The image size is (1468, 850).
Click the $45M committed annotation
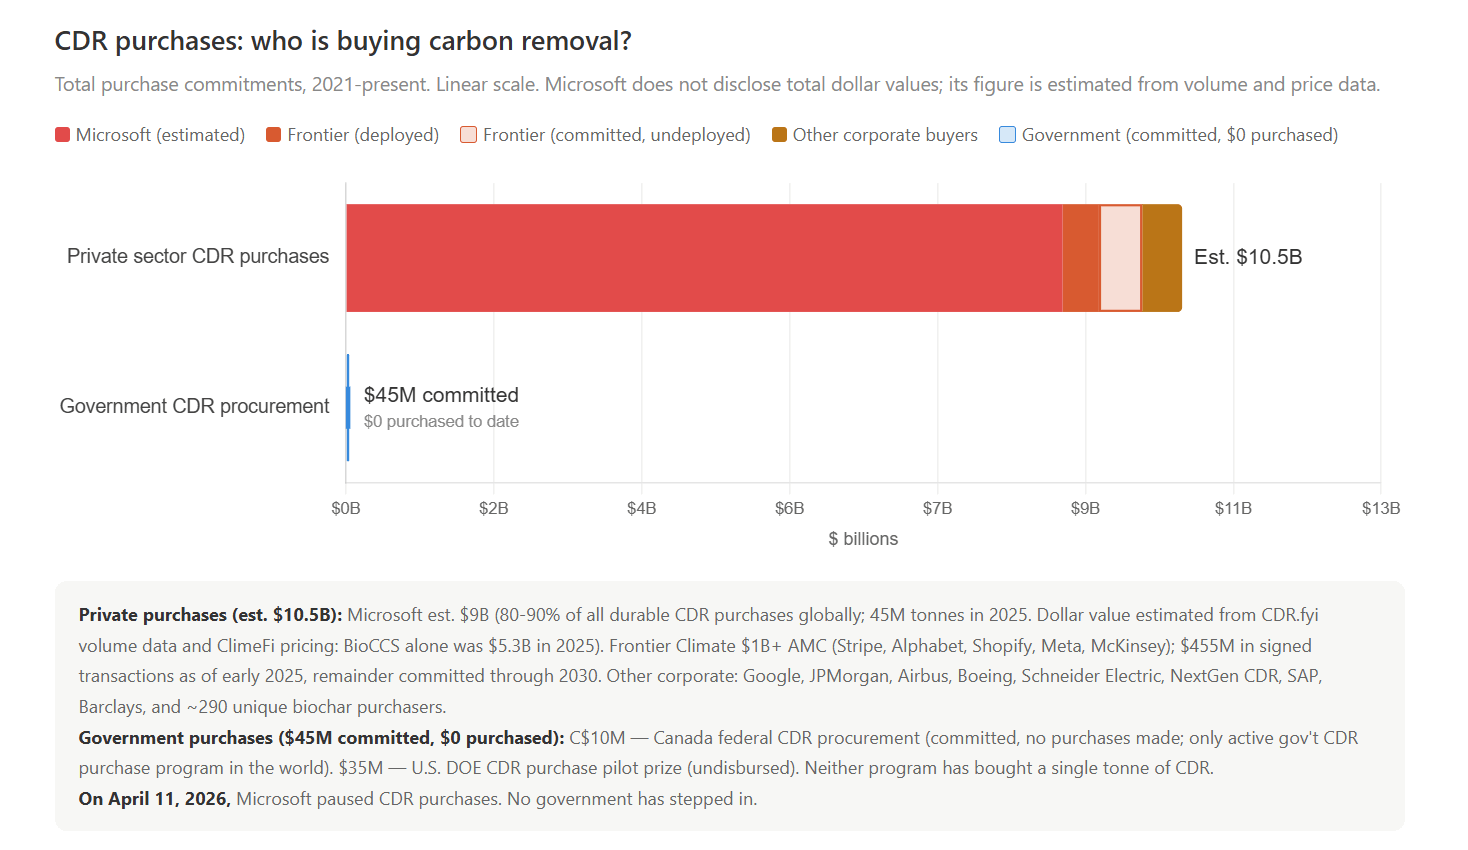tap(441, 395)
